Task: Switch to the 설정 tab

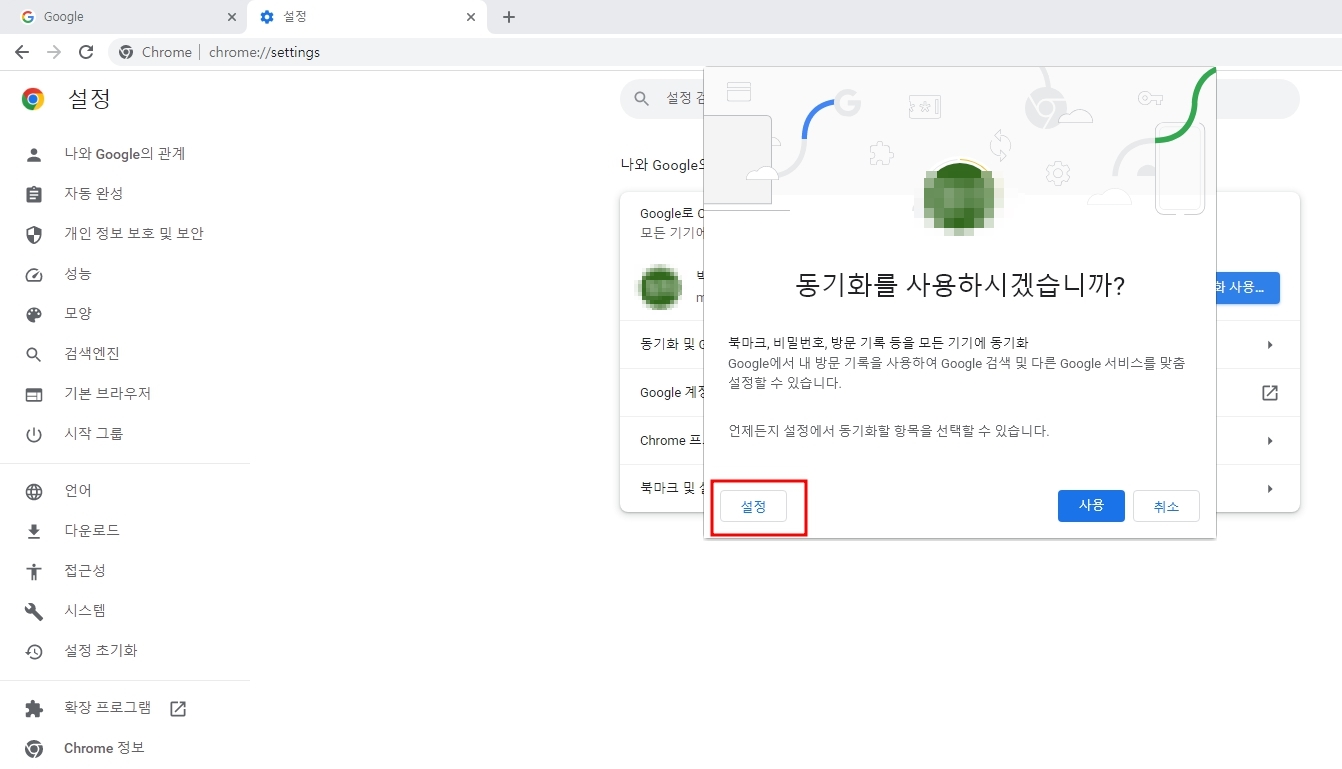Action: coord(368,17)
